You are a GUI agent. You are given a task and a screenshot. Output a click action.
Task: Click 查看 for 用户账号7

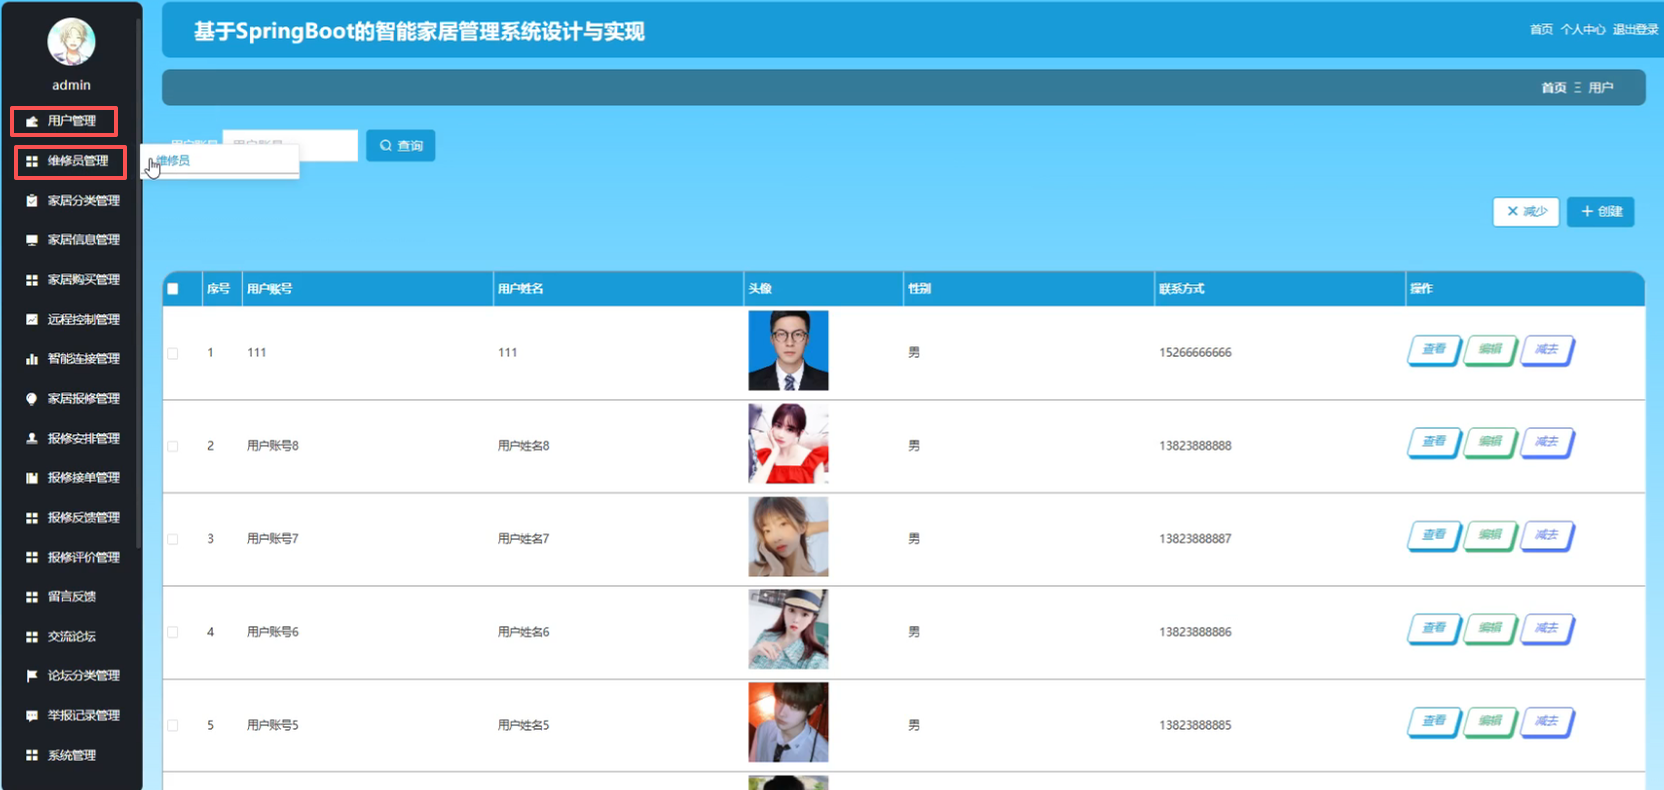pos(1434,535)
